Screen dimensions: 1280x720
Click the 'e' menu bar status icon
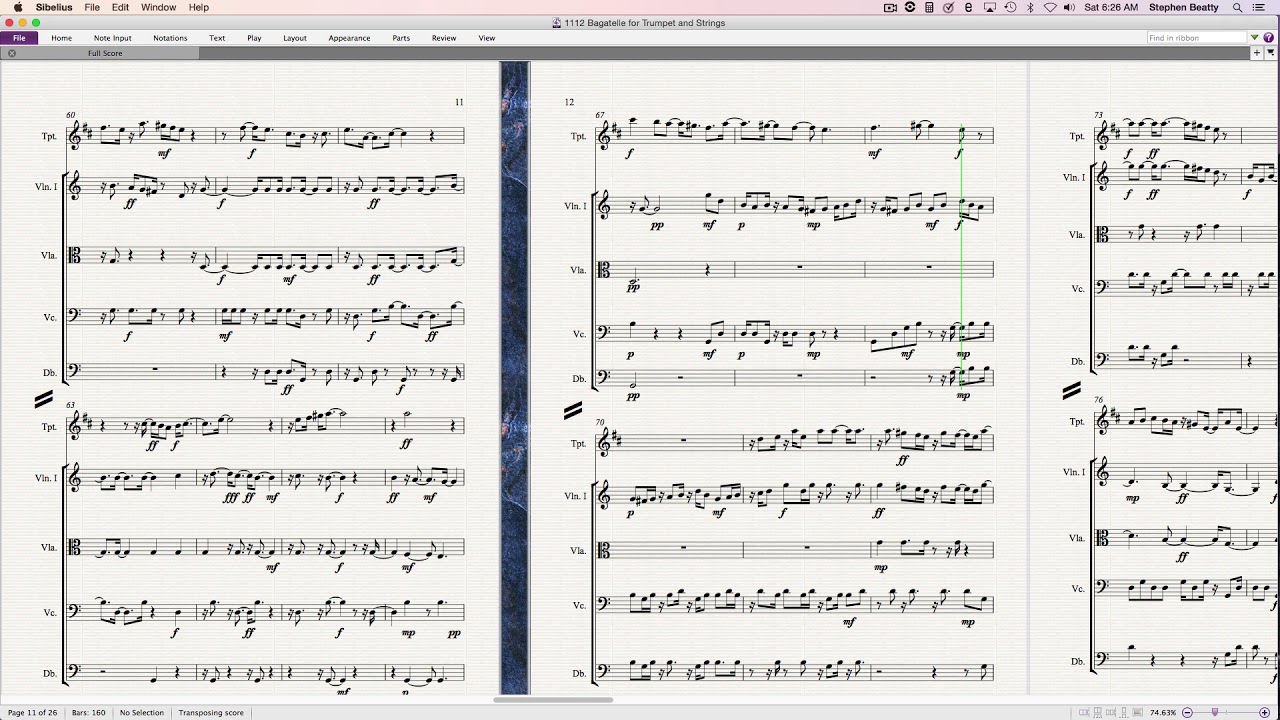coord(968,7)
